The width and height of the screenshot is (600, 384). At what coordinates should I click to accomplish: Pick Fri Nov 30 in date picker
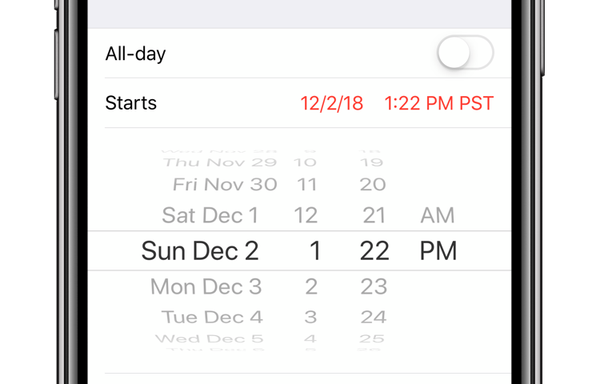225,184
